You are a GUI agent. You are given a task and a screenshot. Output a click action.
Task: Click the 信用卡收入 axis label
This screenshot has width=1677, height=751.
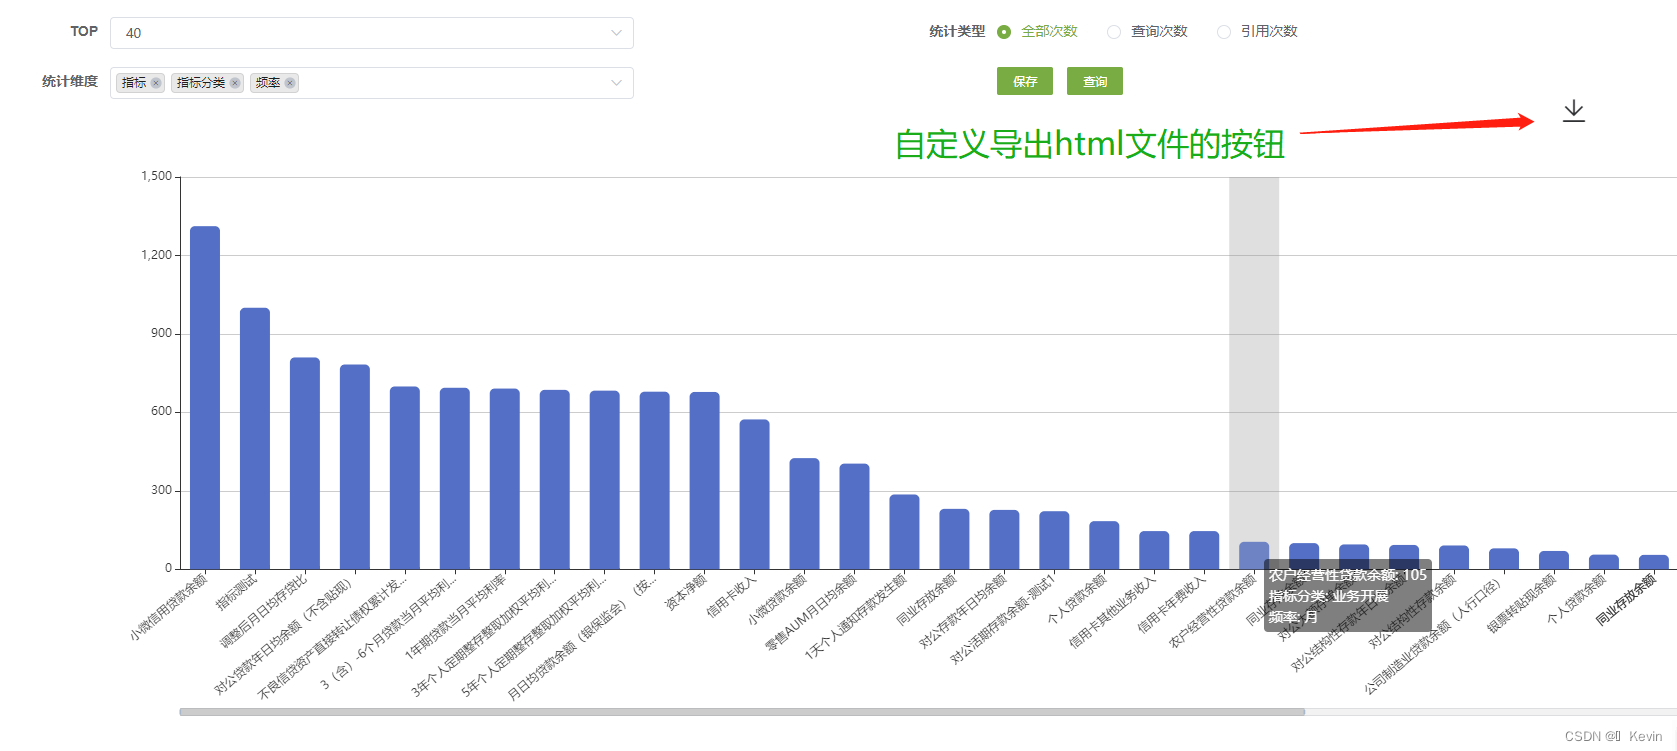(x=732, y=596)
